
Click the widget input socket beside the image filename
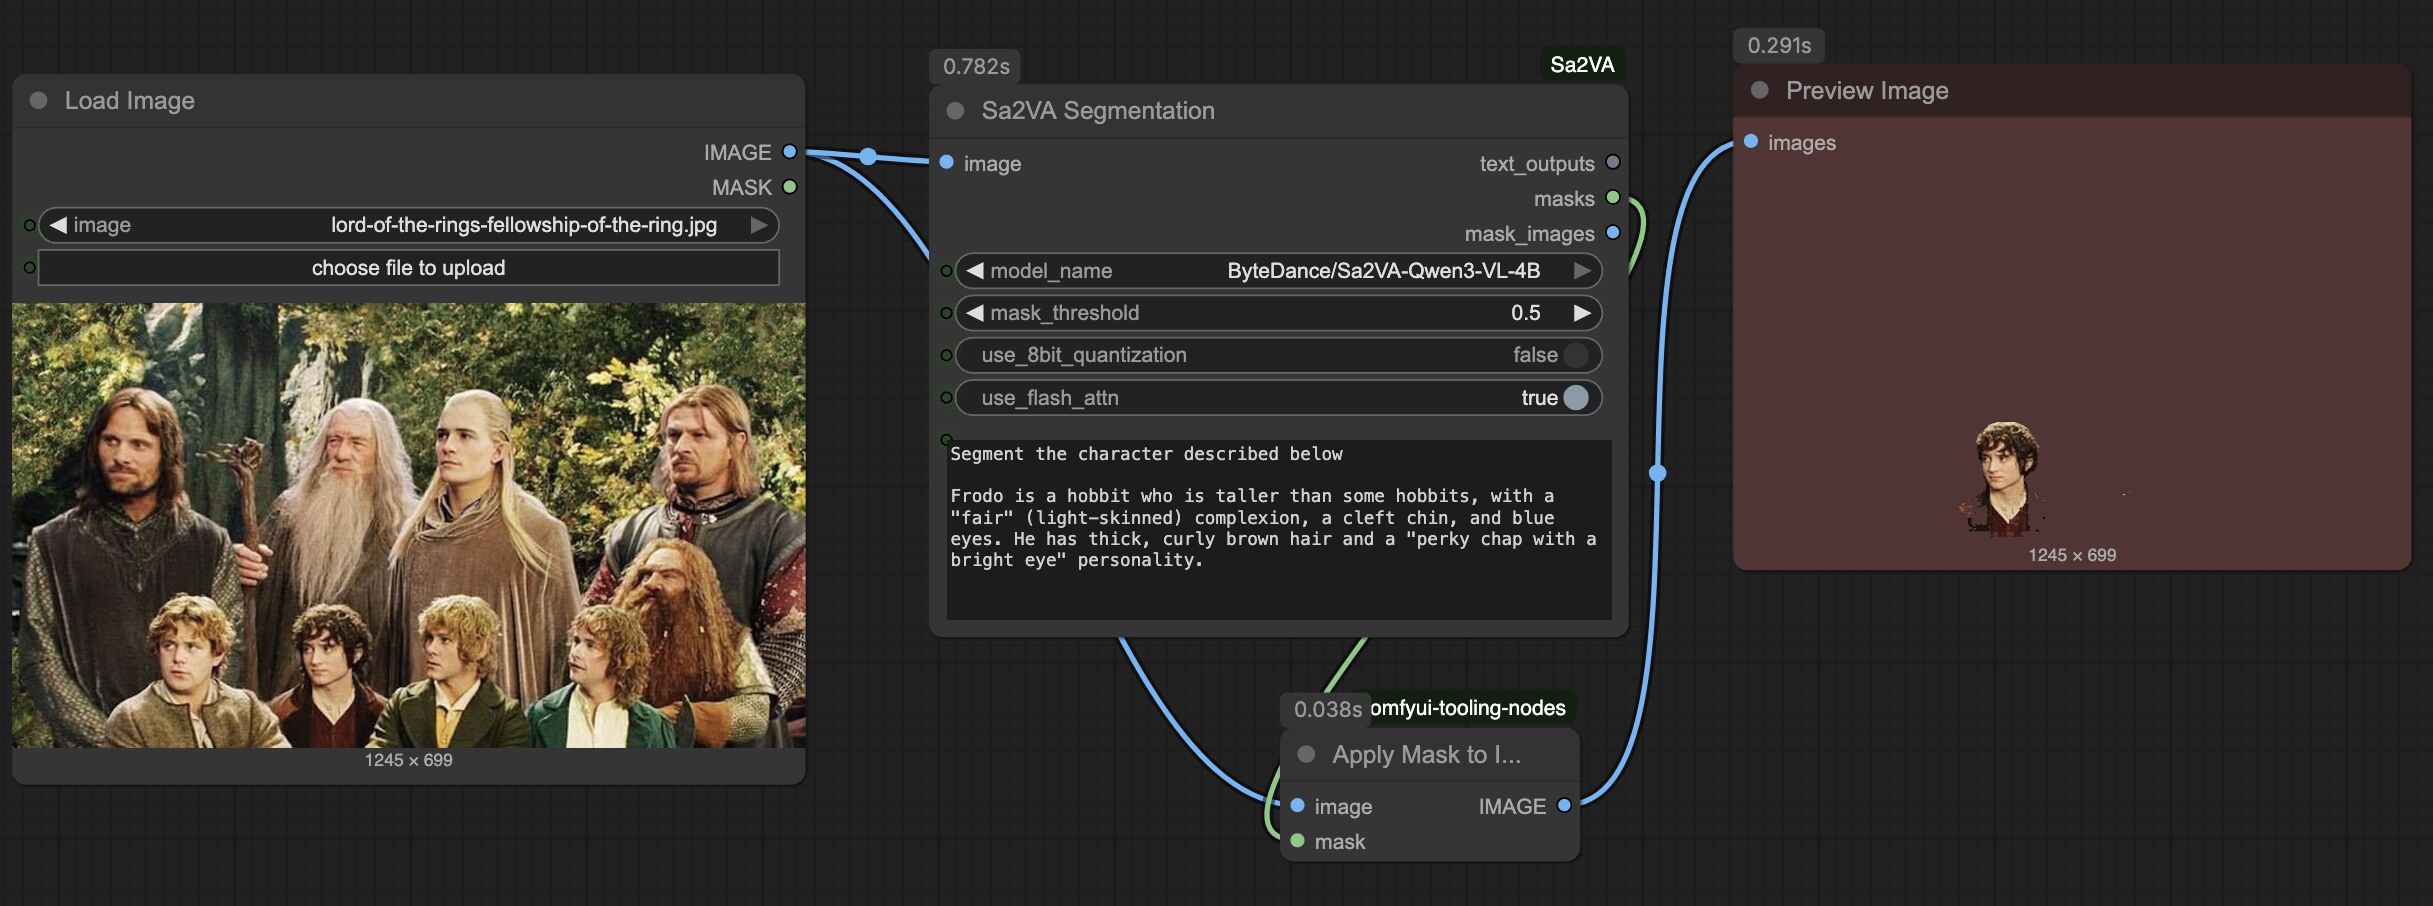(x=30, y=225)
